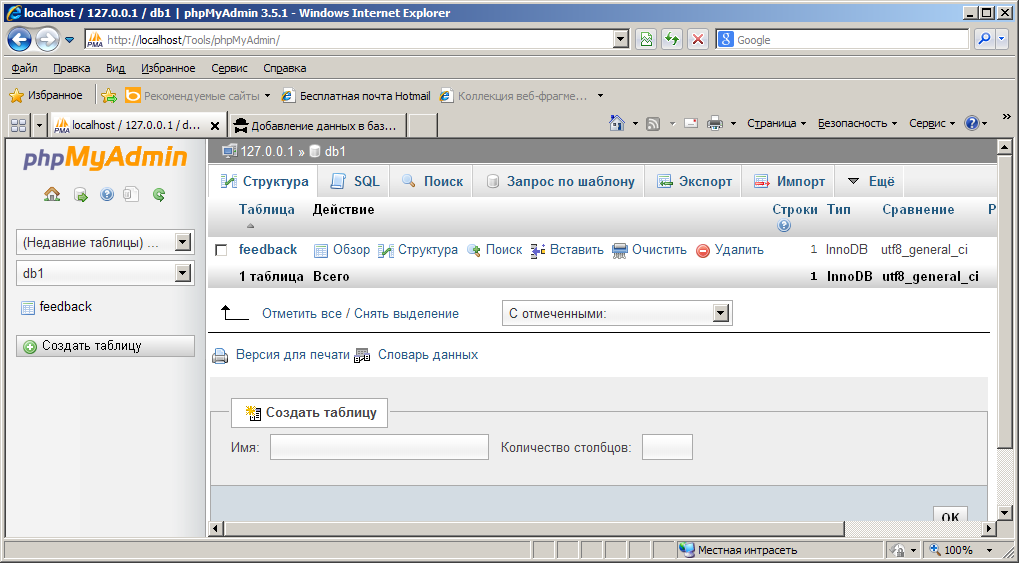Click 'Отметить все / Снять выделение' link
Image resolution: width=1019 pixels, height=563 pixels.
(360, 313)
